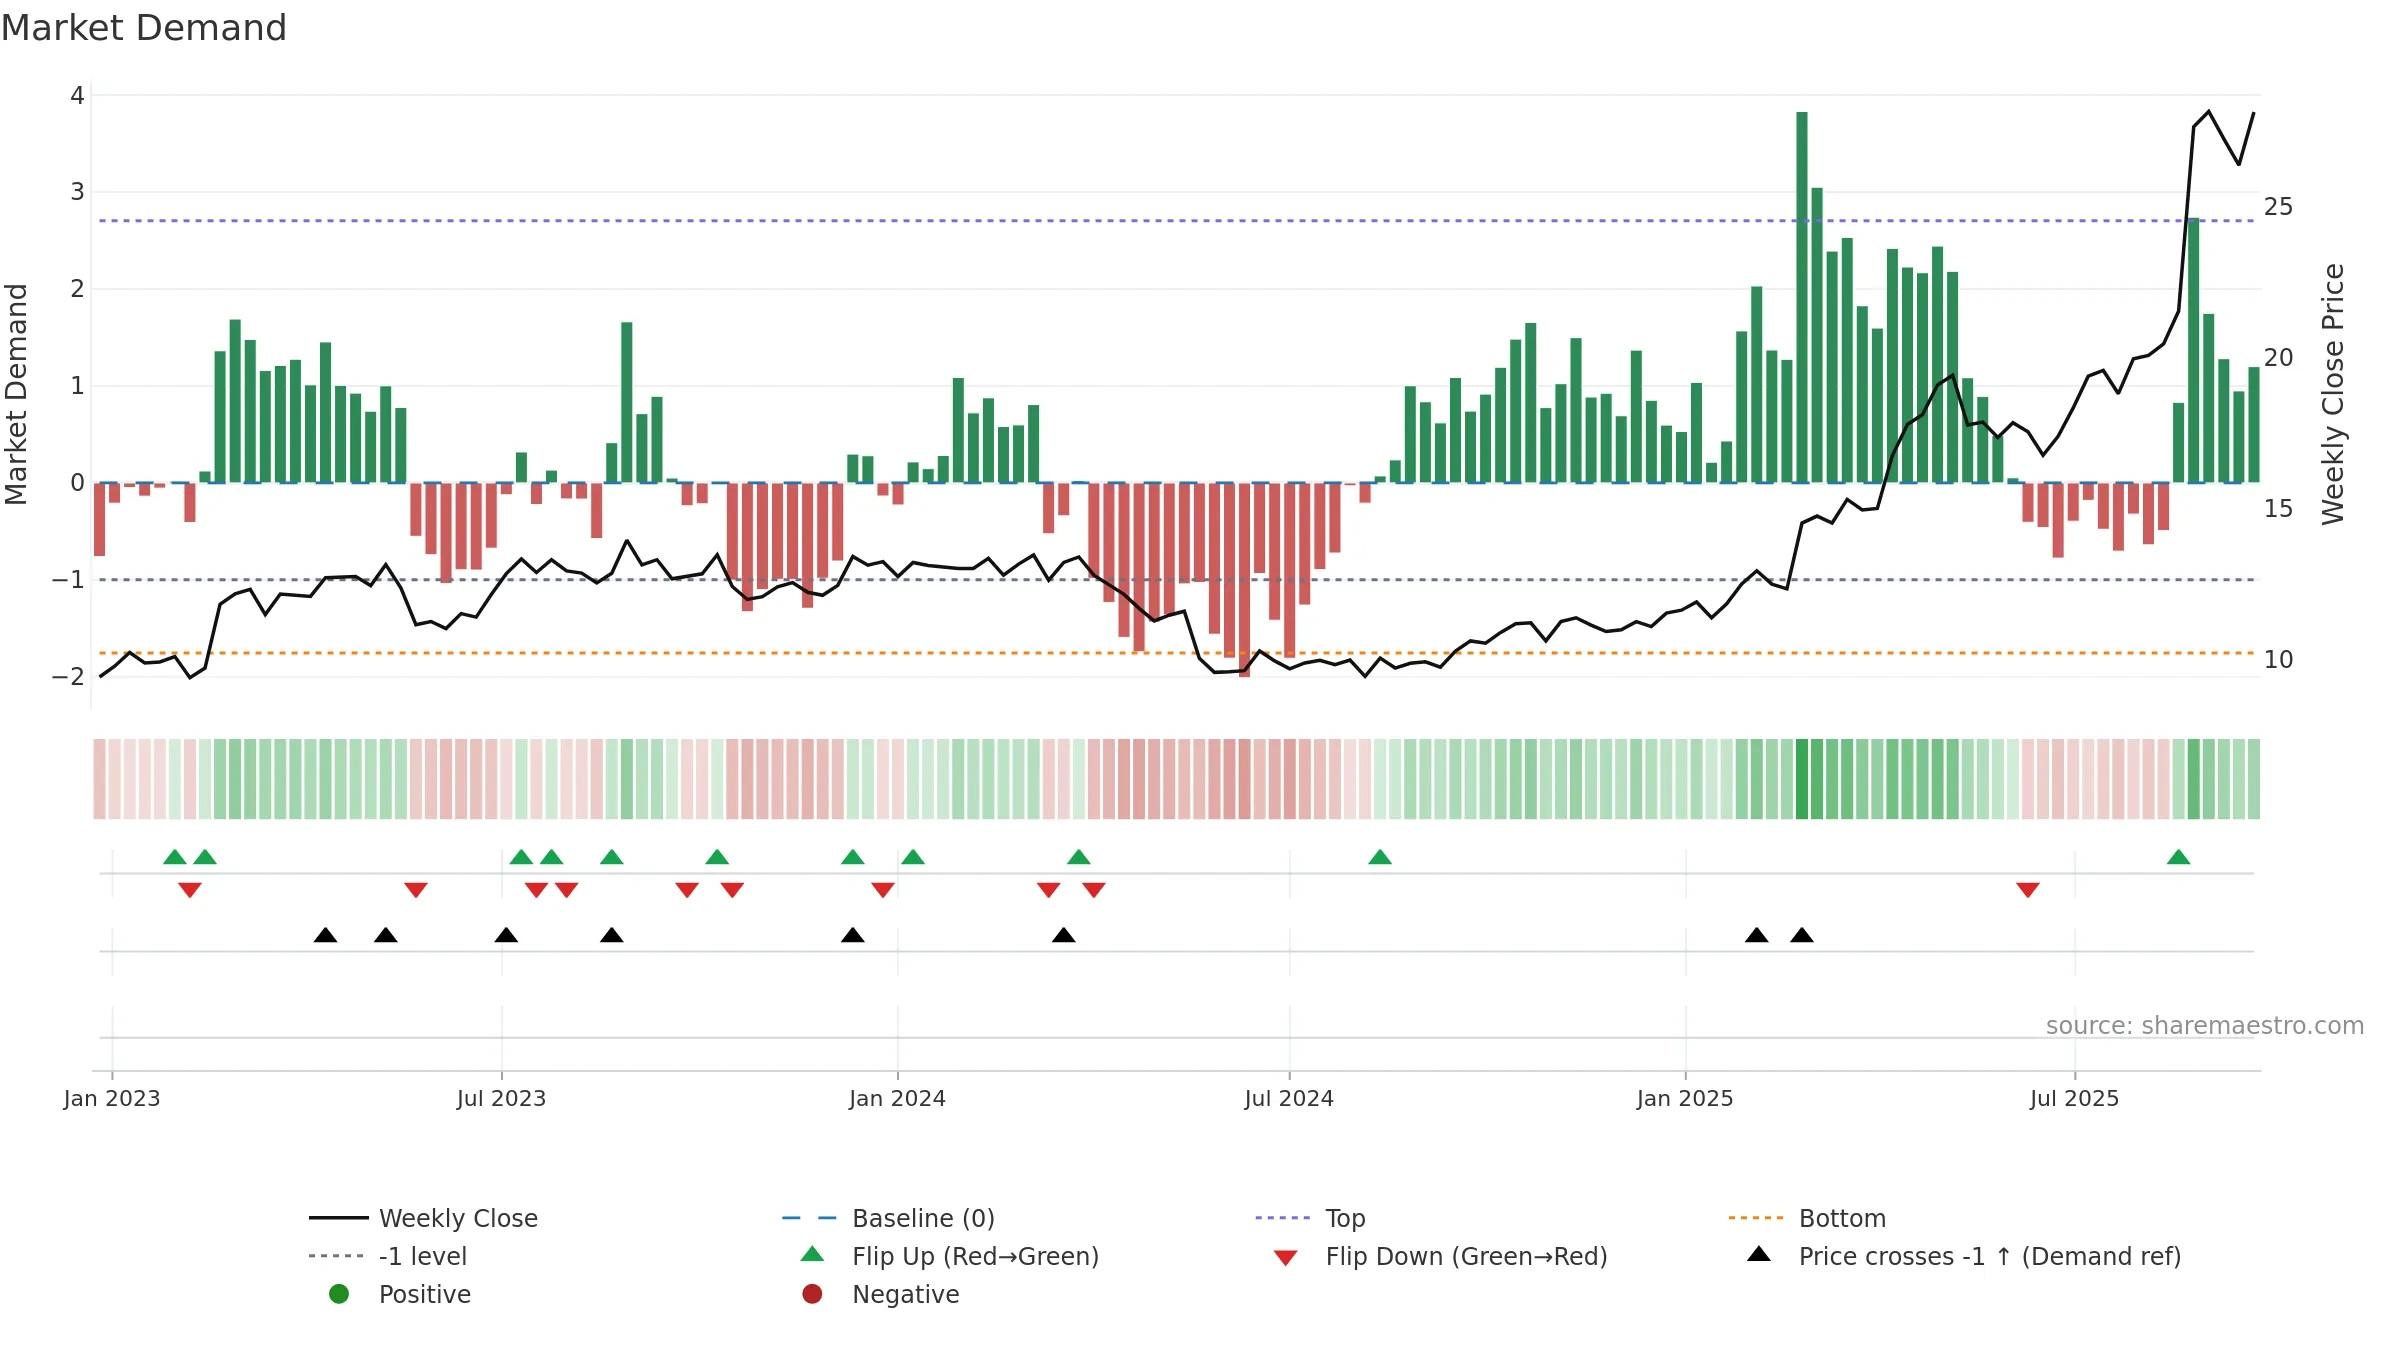Viewport: 2400px width, 1350px height.
Task: Click the Weekly Close Price axis title
Action: coord(2333,394)
